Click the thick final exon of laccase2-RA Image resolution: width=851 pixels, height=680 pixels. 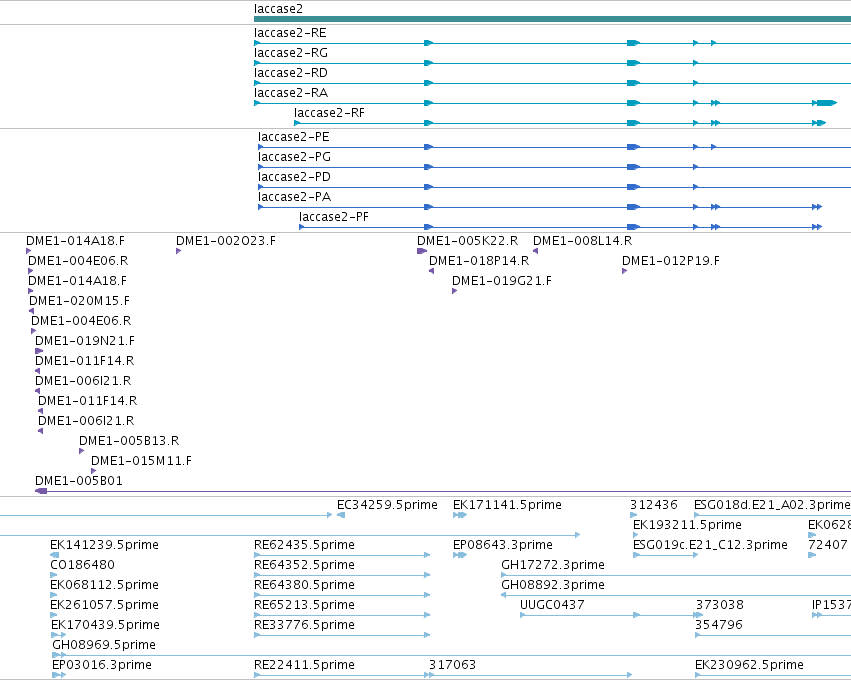[827, 103]
